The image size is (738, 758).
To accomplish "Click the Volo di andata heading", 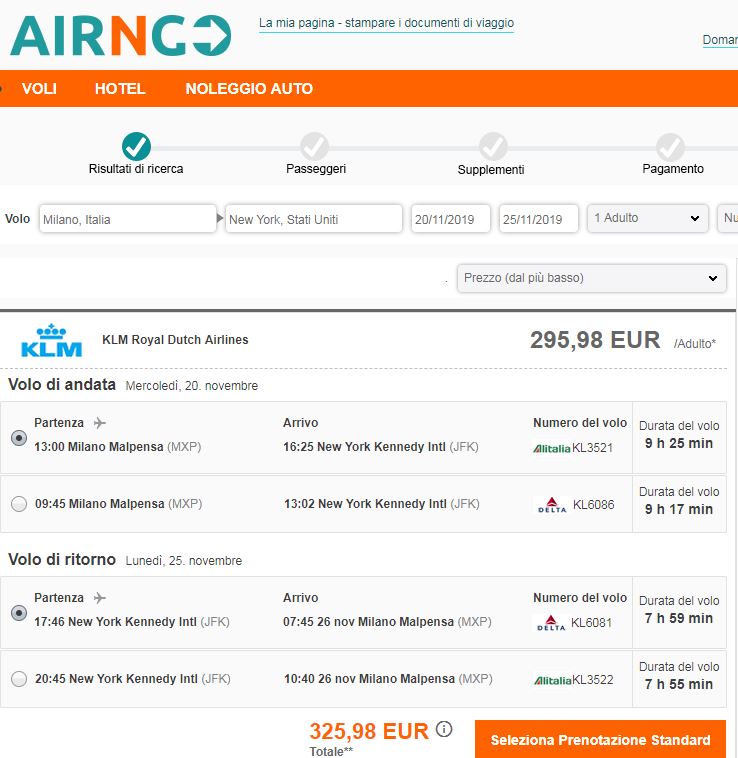I will (62, 384).
